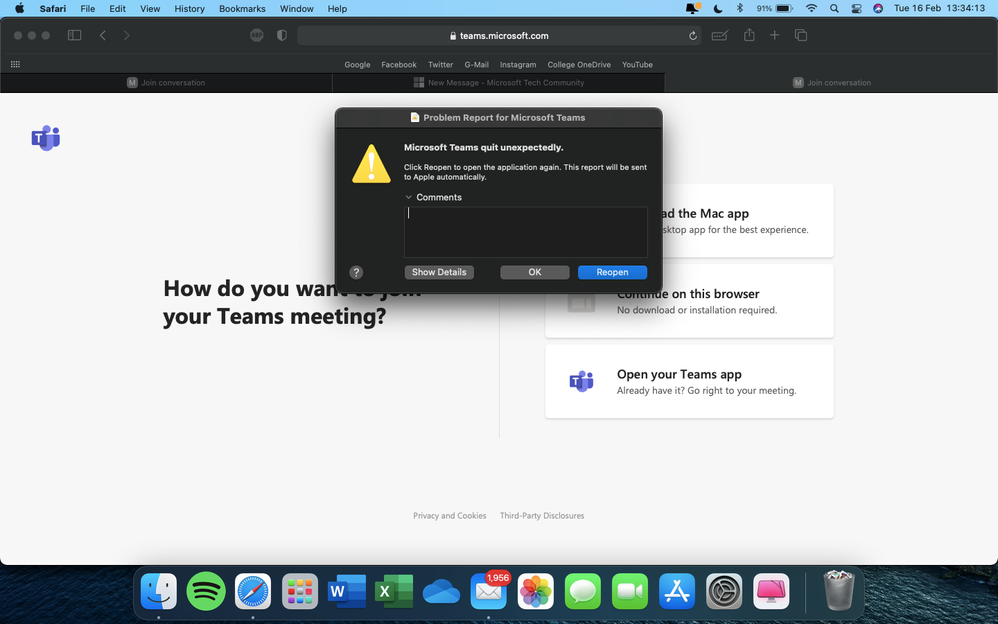The width and height of the screenshot is (998, 624).
Task: Open Photos app from the Dock
Action: 535,591
